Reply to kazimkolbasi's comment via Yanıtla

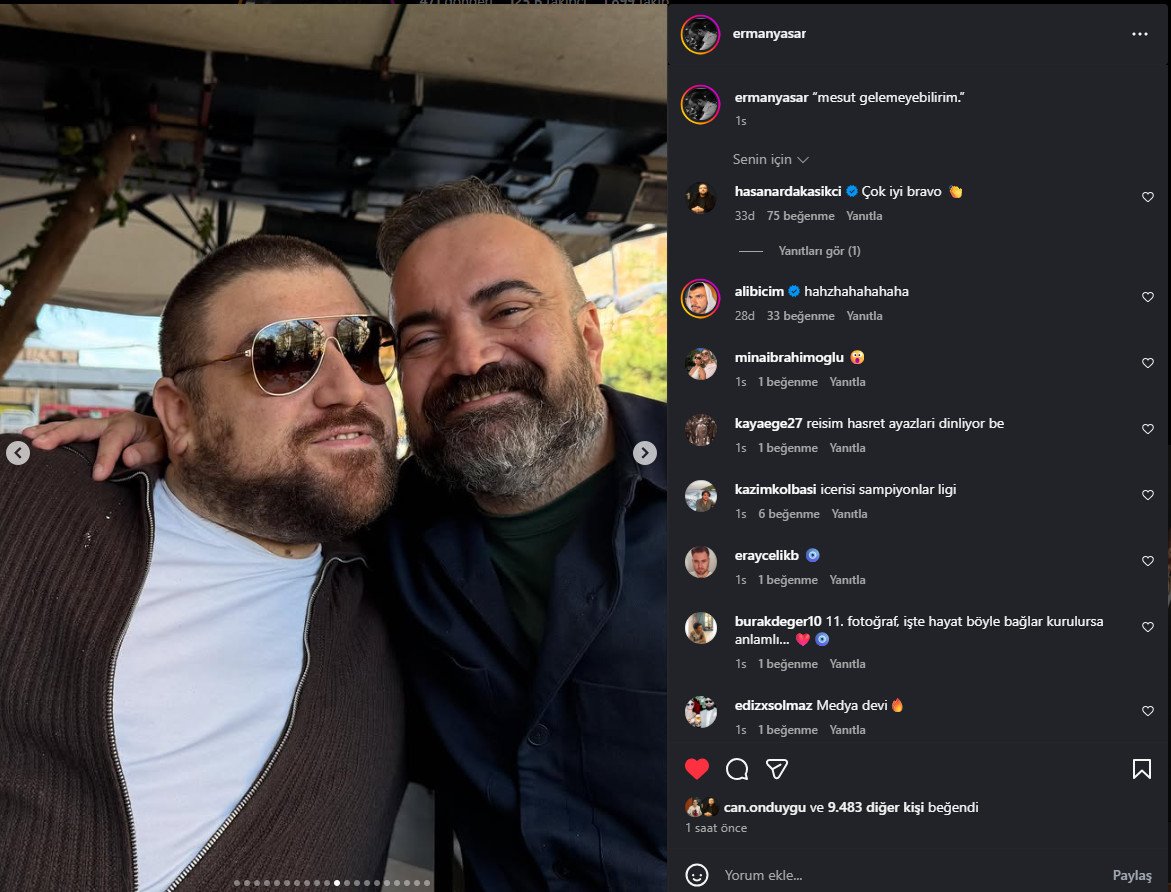point(849,514)
